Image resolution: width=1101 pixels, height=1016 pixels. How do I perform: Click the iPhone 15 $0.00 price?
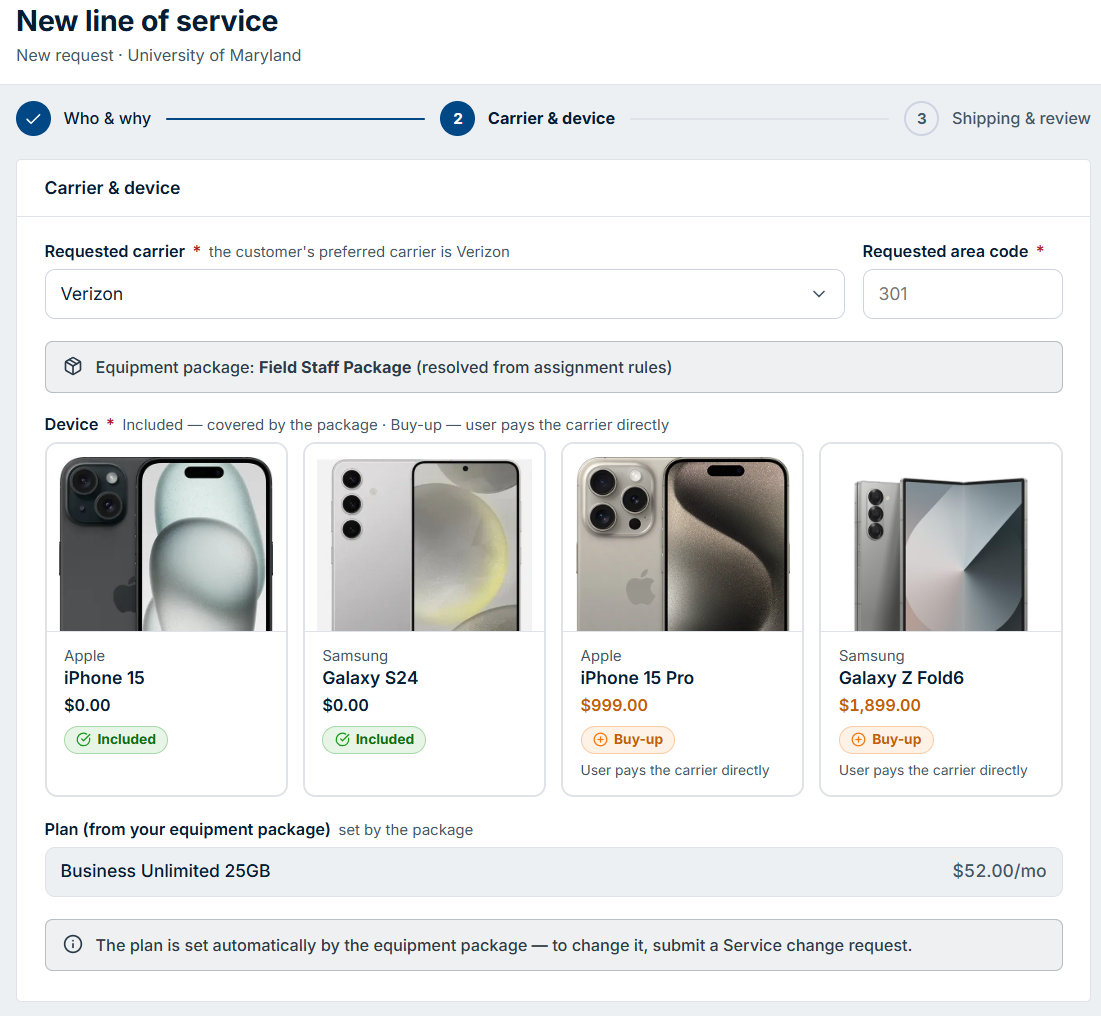87,705
